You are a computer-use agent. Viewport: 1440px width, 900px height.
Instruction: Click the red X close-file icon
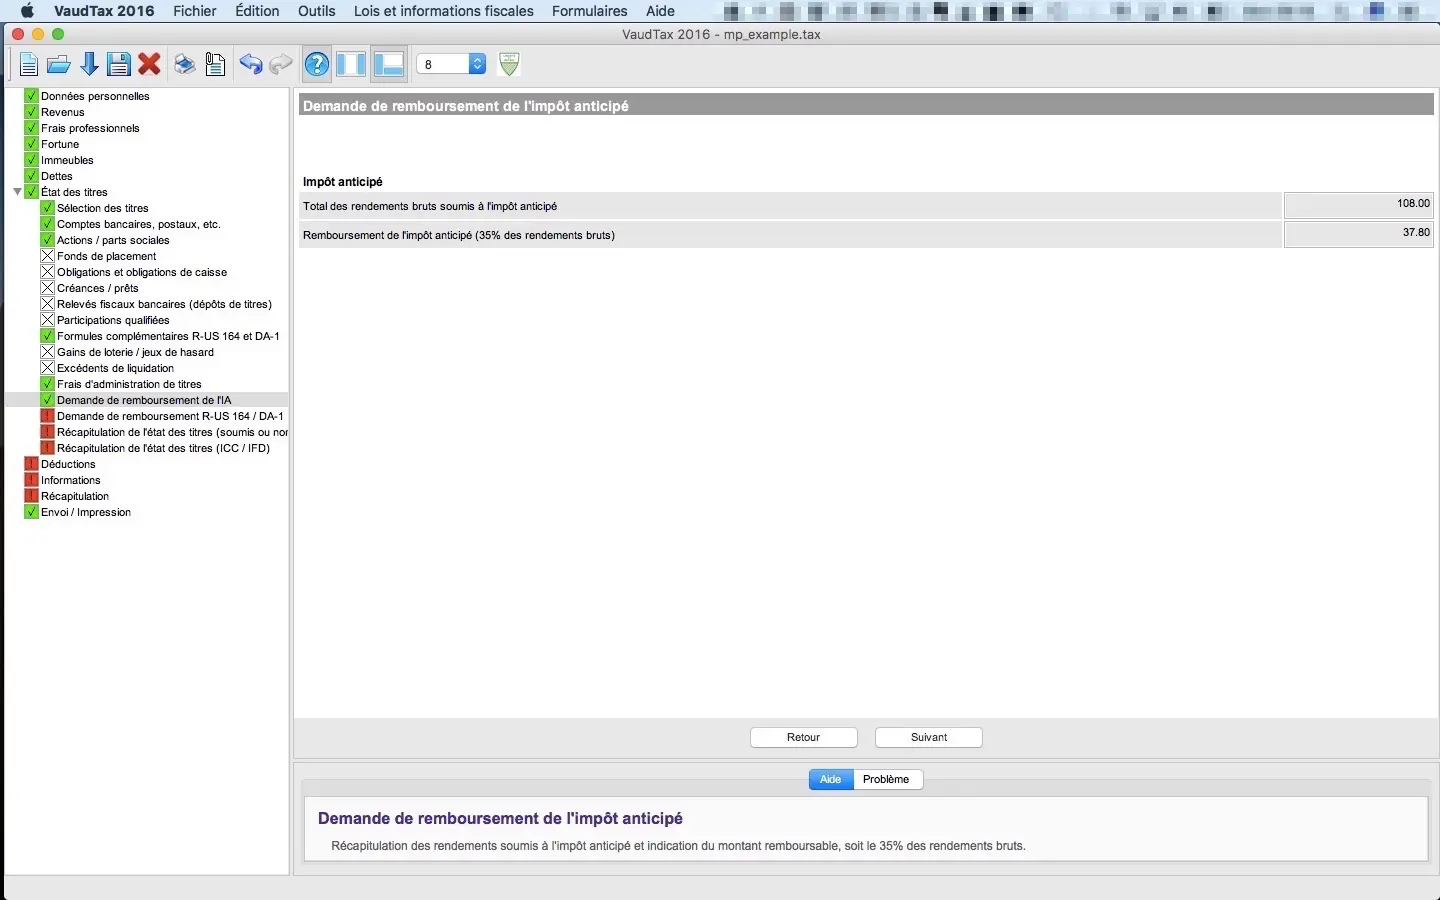(x=150, y=65)
